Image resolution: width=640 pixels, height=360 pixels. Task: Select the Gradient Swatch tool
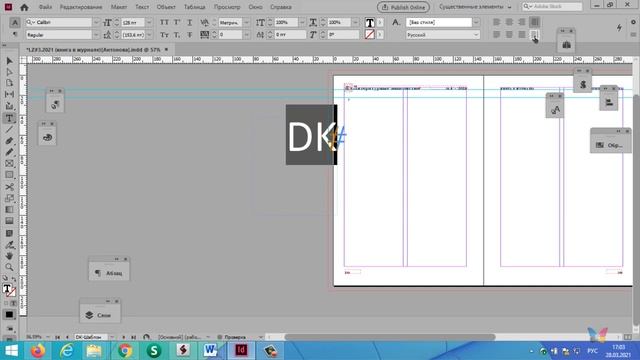pos(9,210)
